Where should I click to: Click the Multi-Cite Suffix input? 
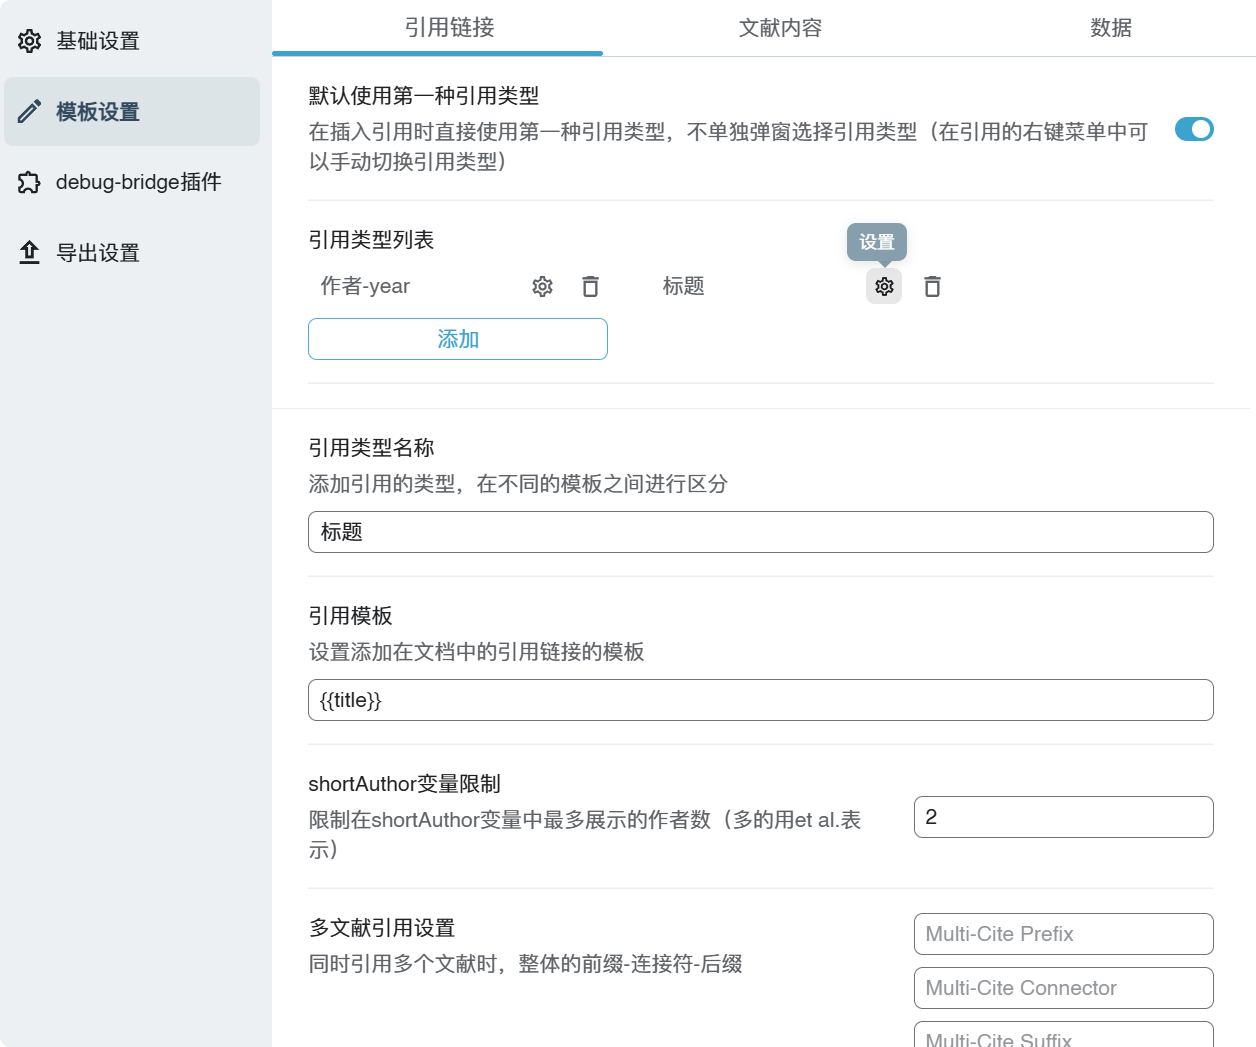point(1063,1037)
